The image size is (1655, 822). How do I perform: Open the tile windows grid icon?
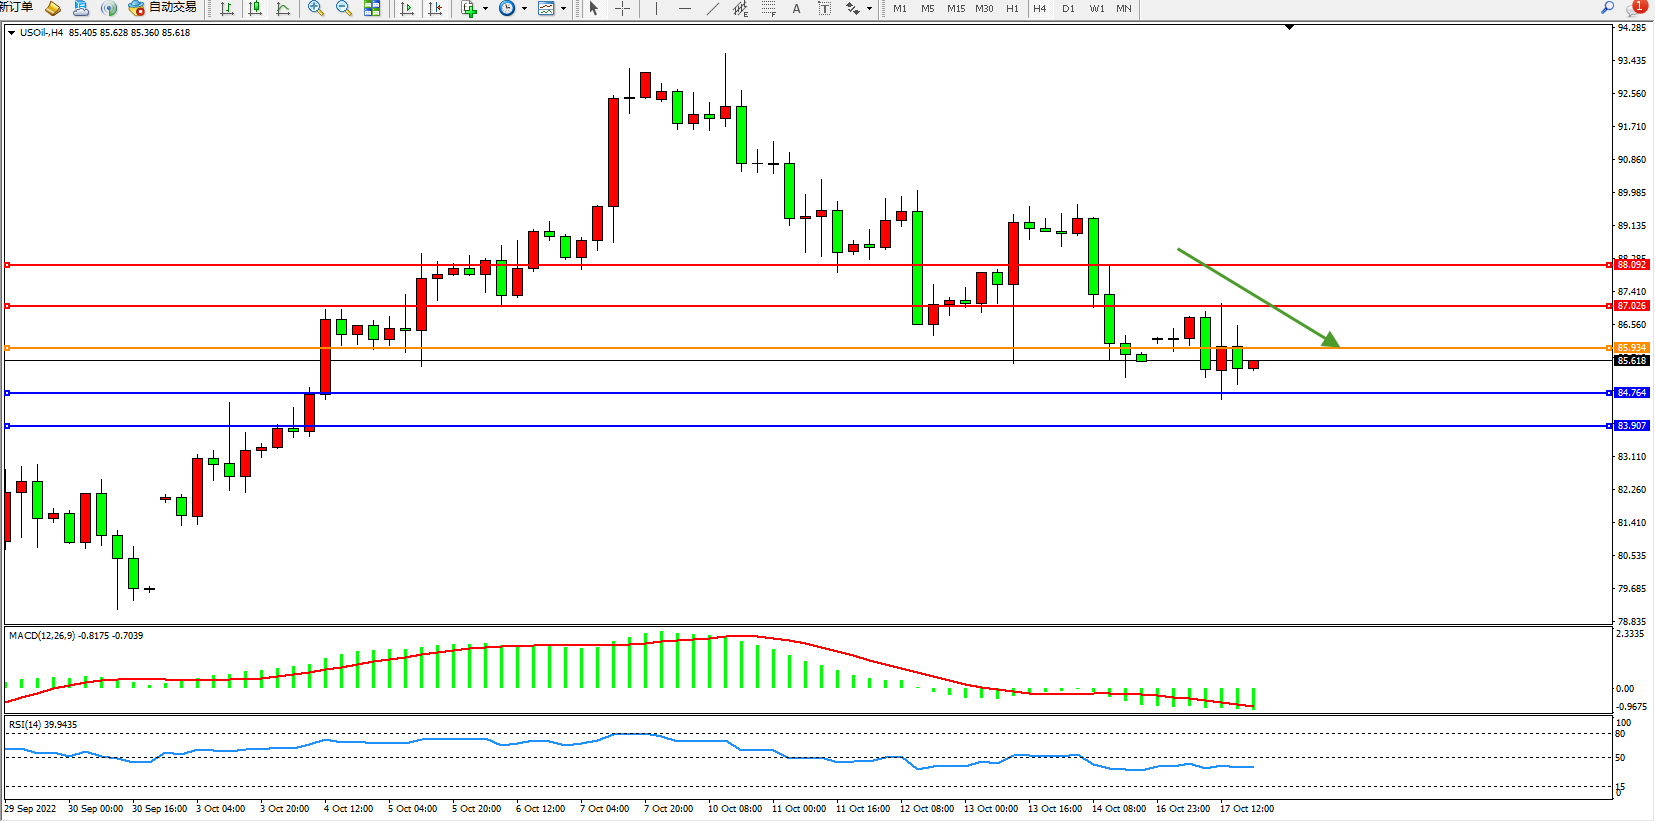[372, 9]
